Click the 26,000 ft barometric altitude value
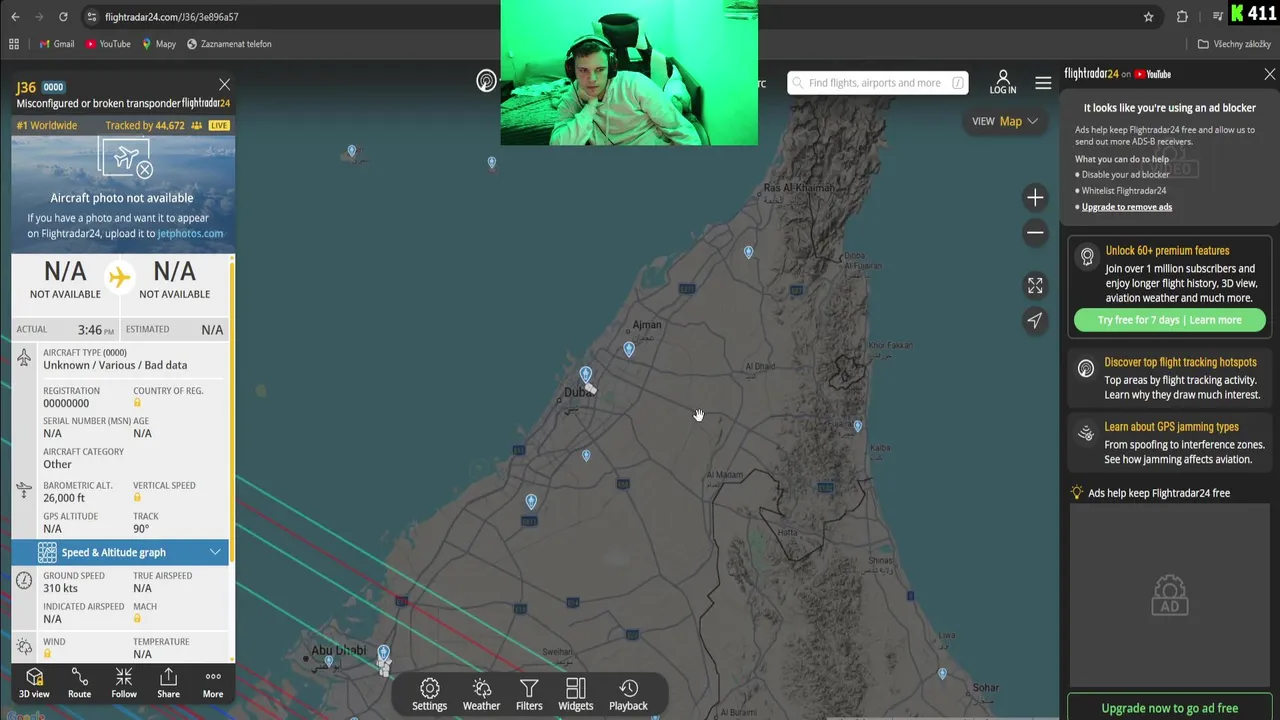The height and width of the screenshot is (720, 1280). pos(64,497)
